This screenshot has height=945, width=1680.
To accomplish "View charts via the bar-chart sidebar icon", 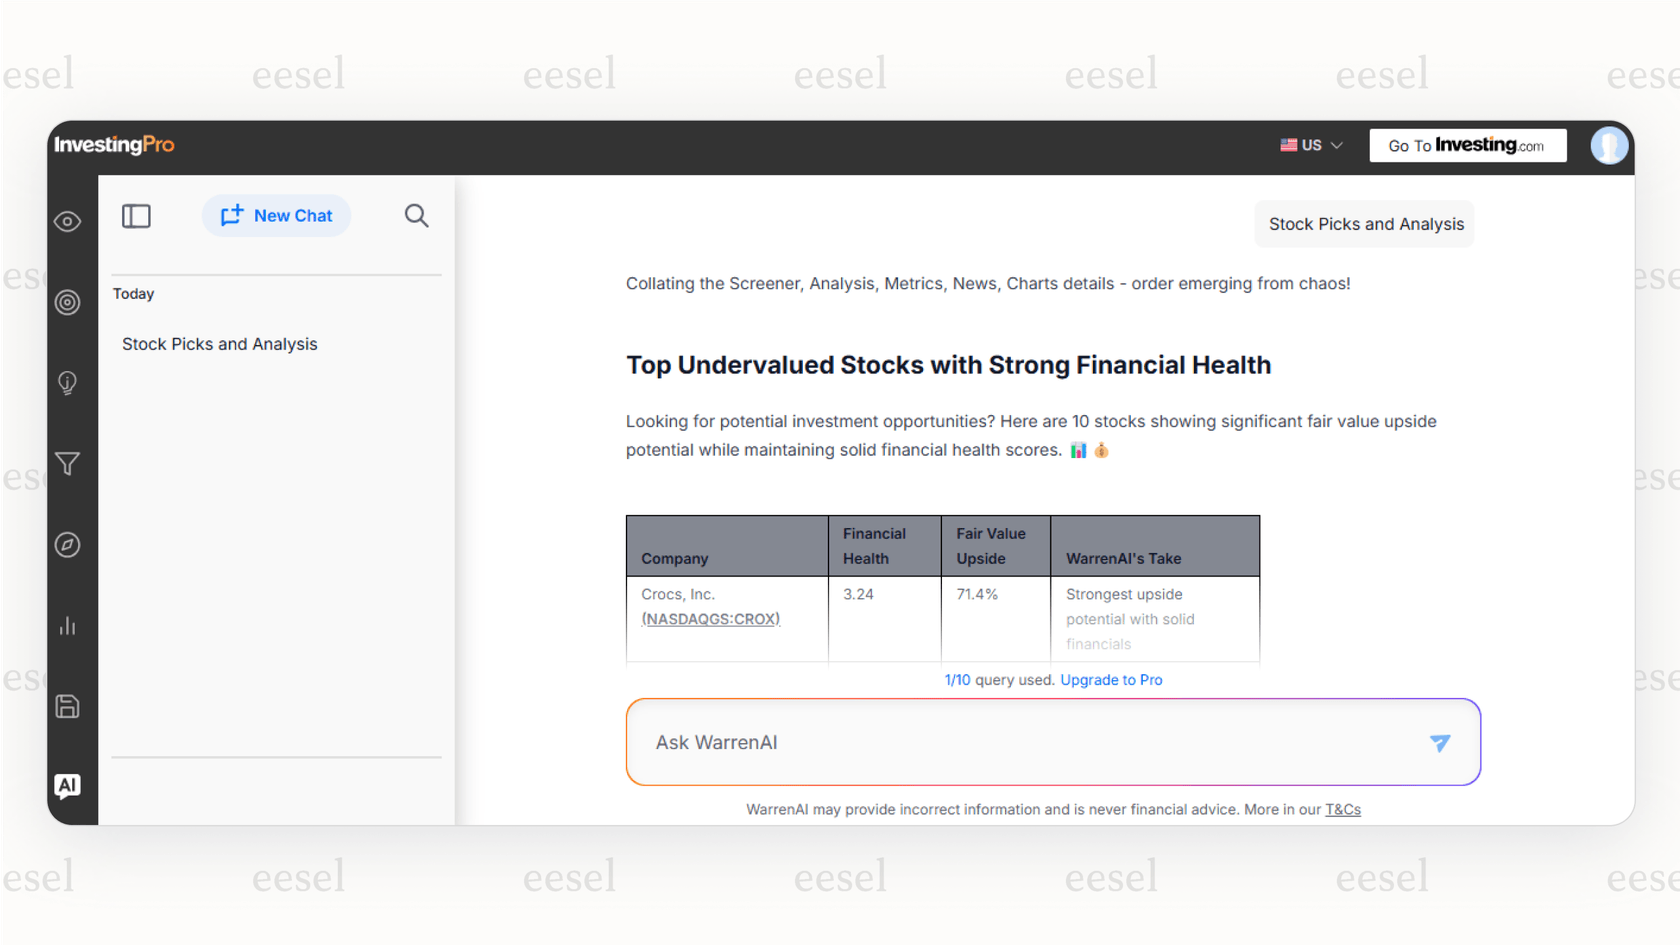I will [x=67, y=626].
